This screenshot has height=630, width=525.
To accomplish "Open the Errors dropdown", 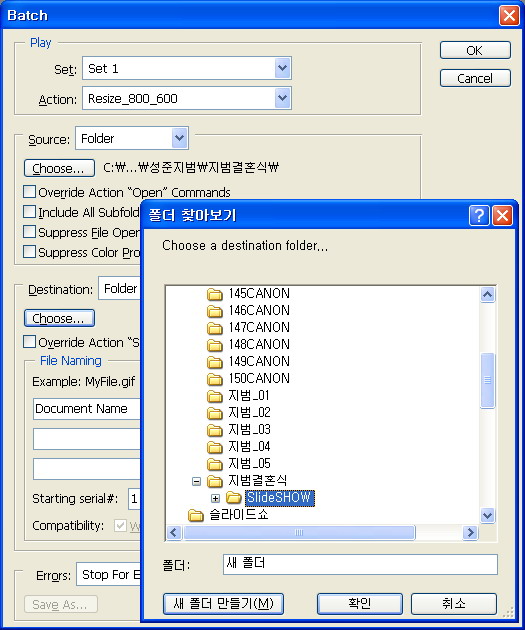I will pyautogui.click(x=108, y=575).
